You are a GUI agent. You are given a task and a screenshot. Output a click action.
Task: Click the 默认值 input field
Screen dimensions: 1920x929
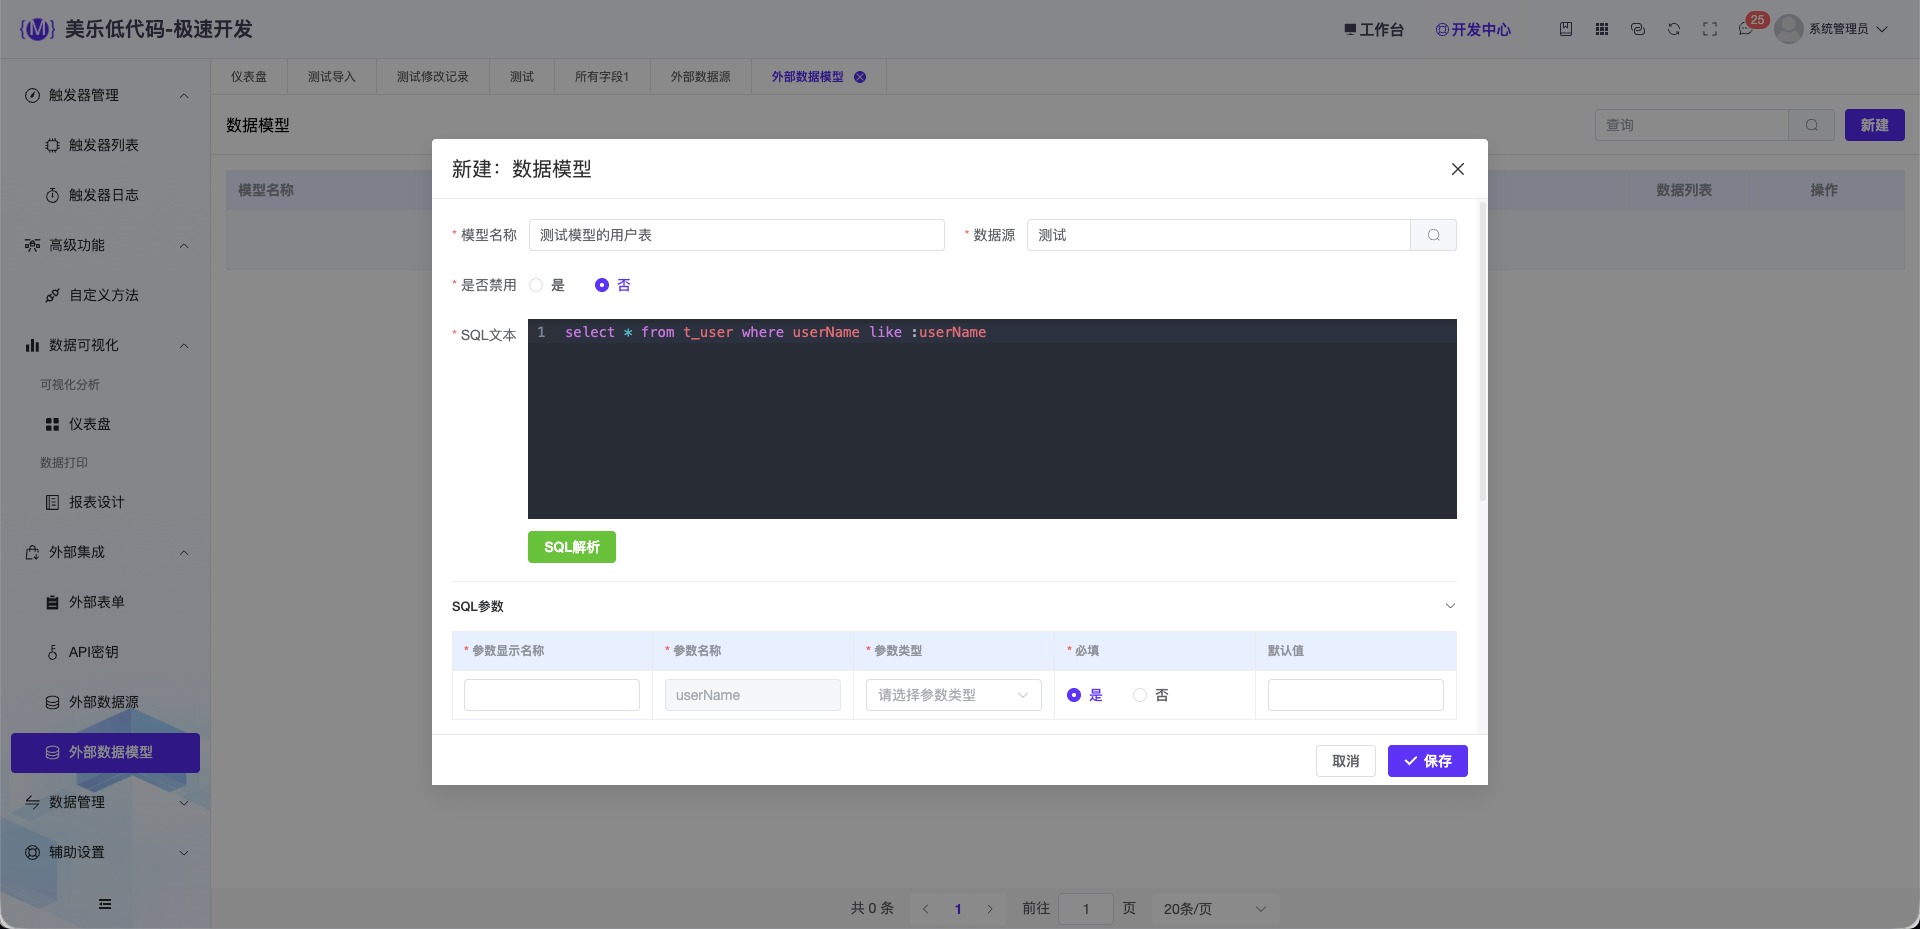pyautogui.click(x=1356, y=695)
